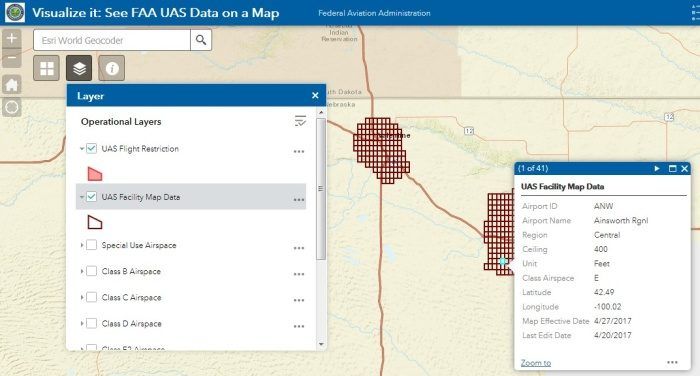
Task: Click the Map Effective Date 4/27/2017 value
Action: [612, 321]
